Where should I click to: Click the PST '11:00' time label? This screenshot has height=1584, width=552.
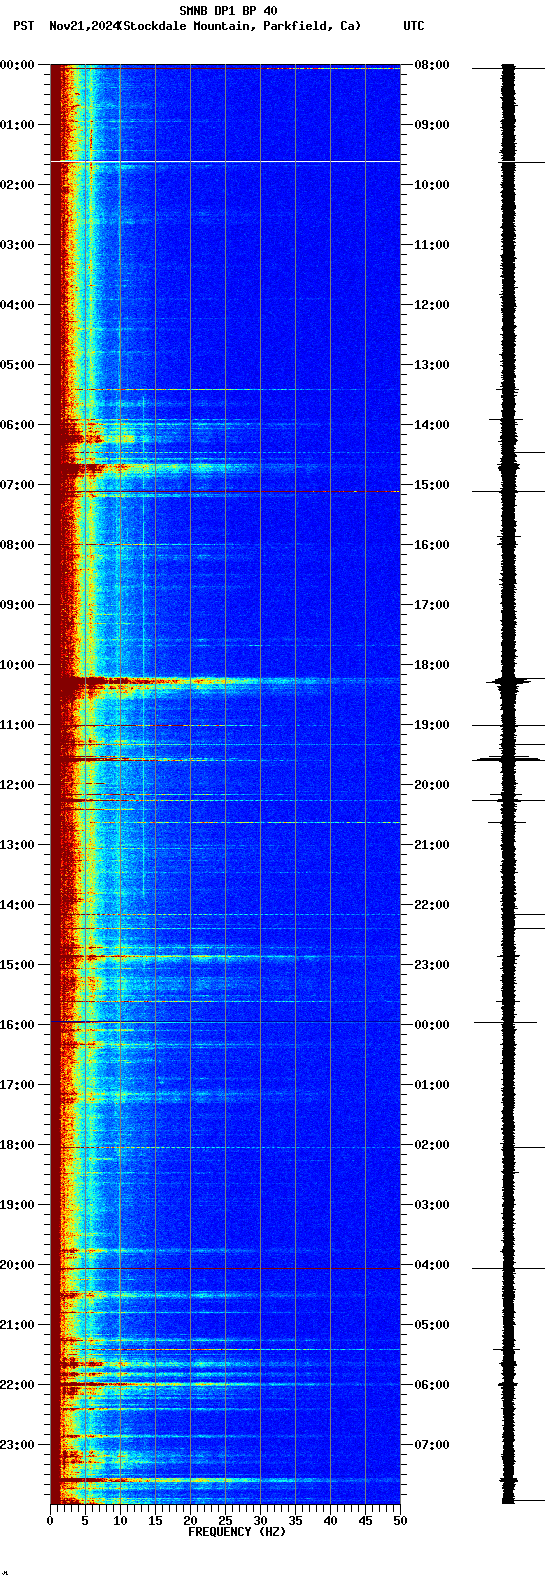pos(17,725)
